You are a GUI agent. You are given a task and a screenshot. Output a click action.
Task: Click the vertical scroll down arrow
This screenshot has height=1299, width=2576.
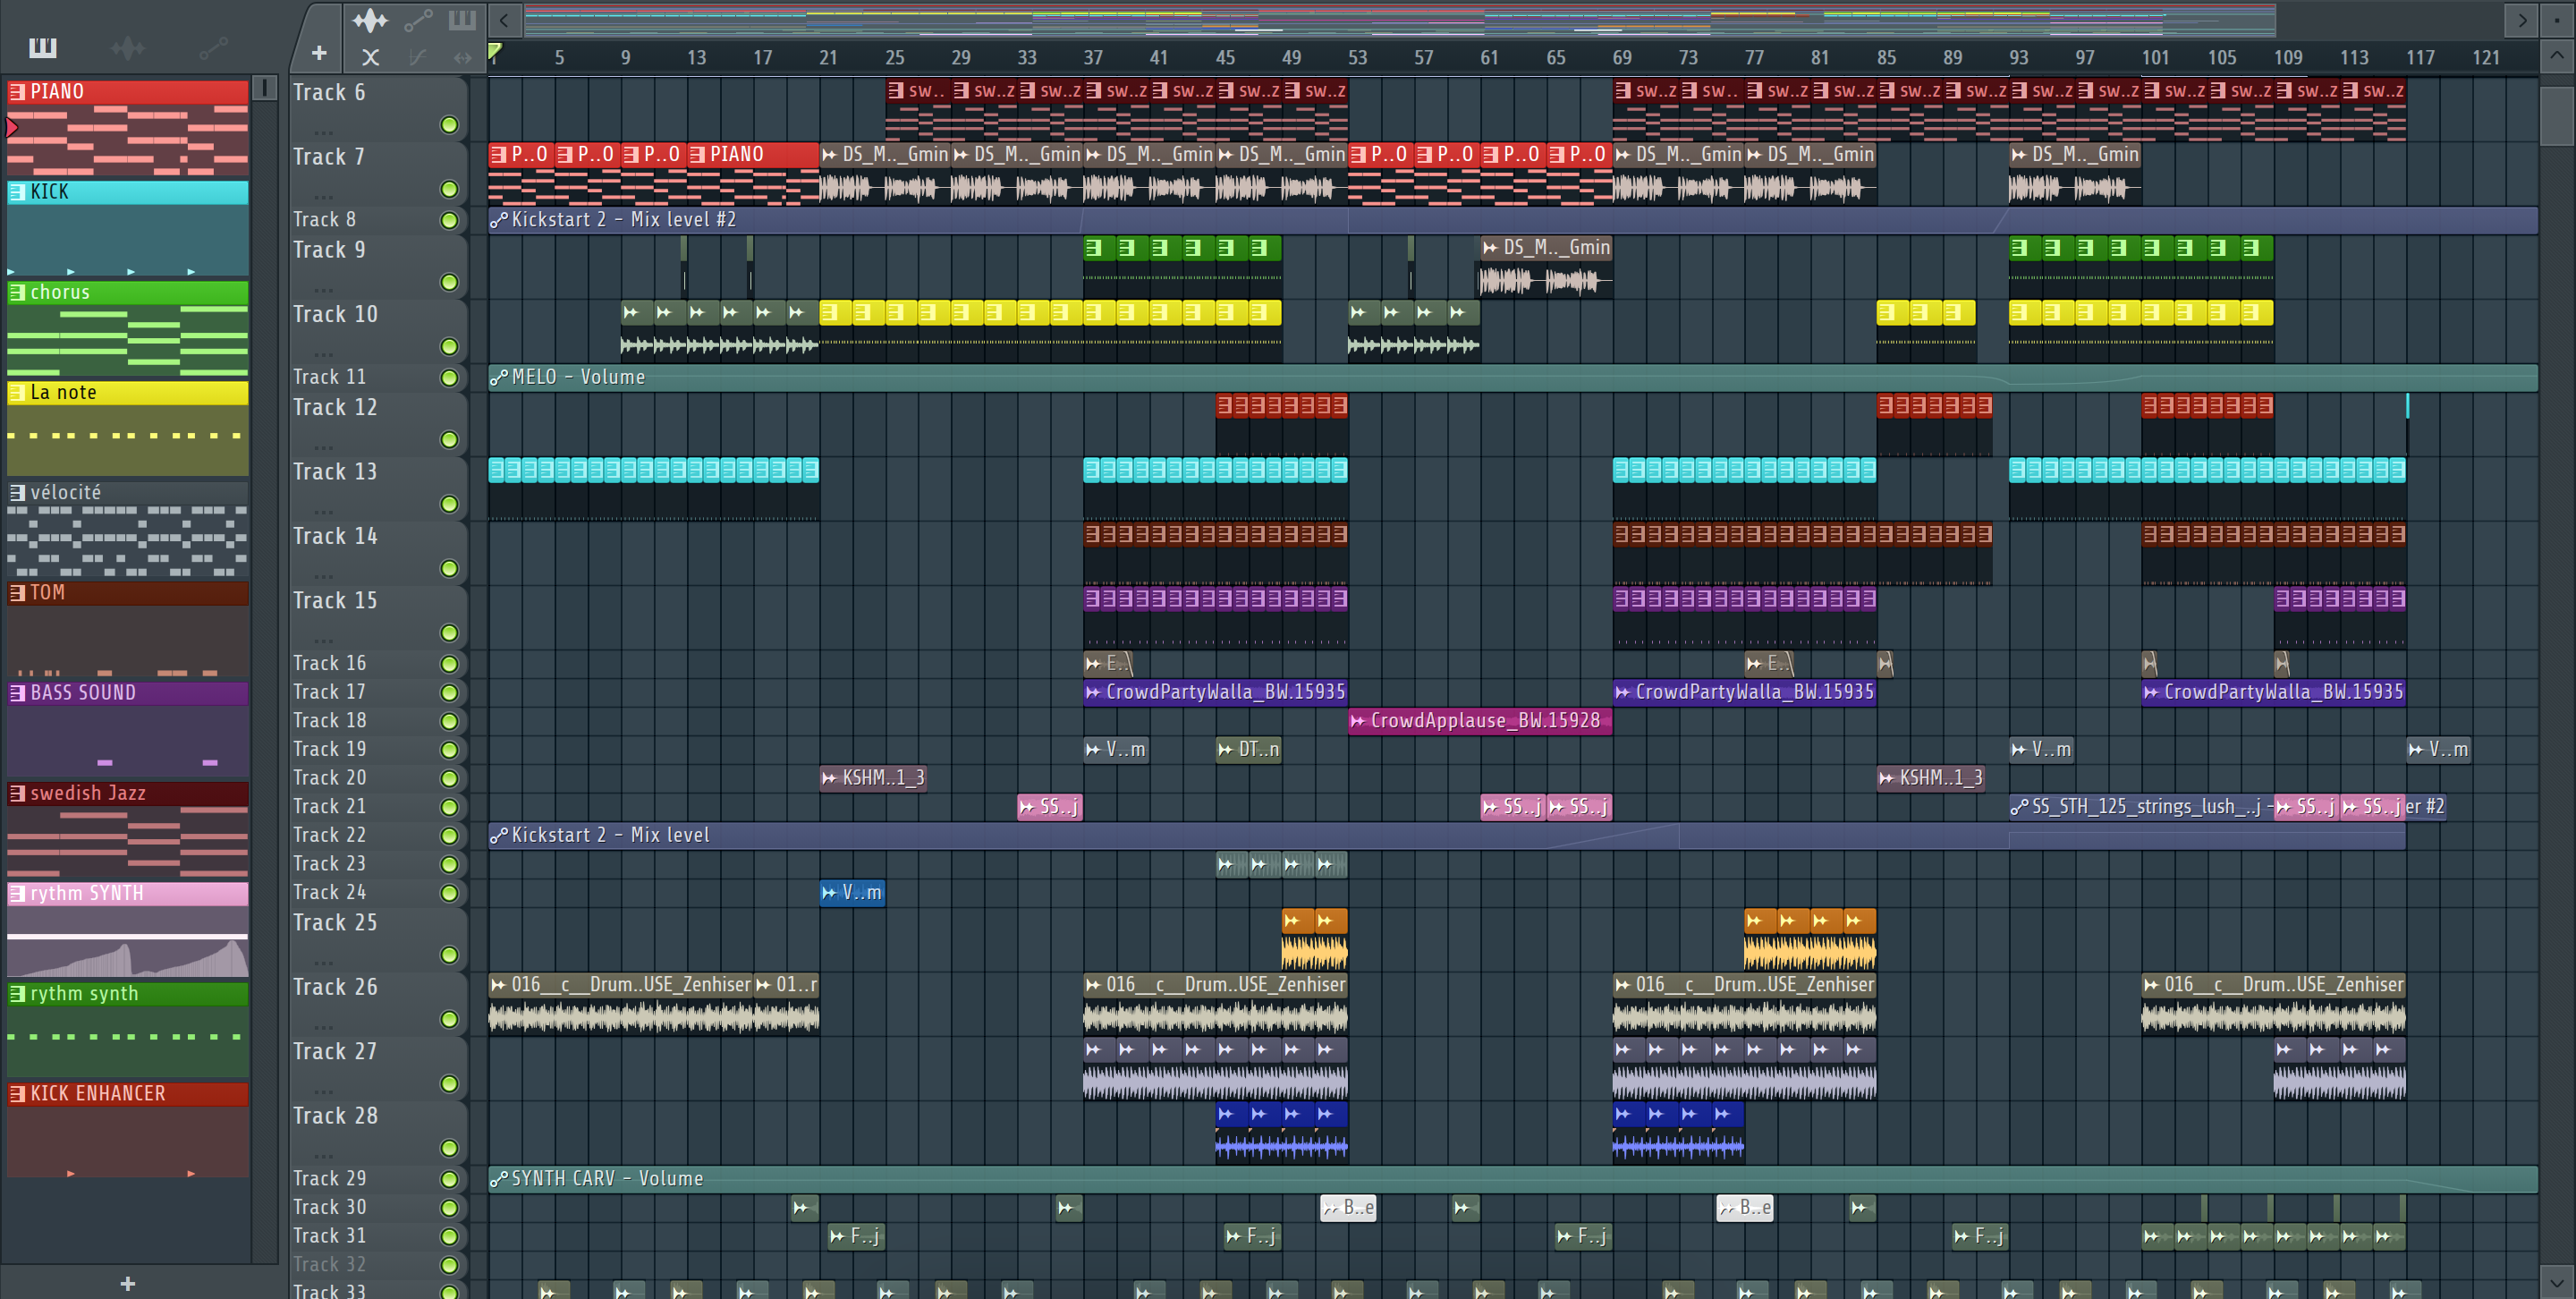coord(2557,1281)
